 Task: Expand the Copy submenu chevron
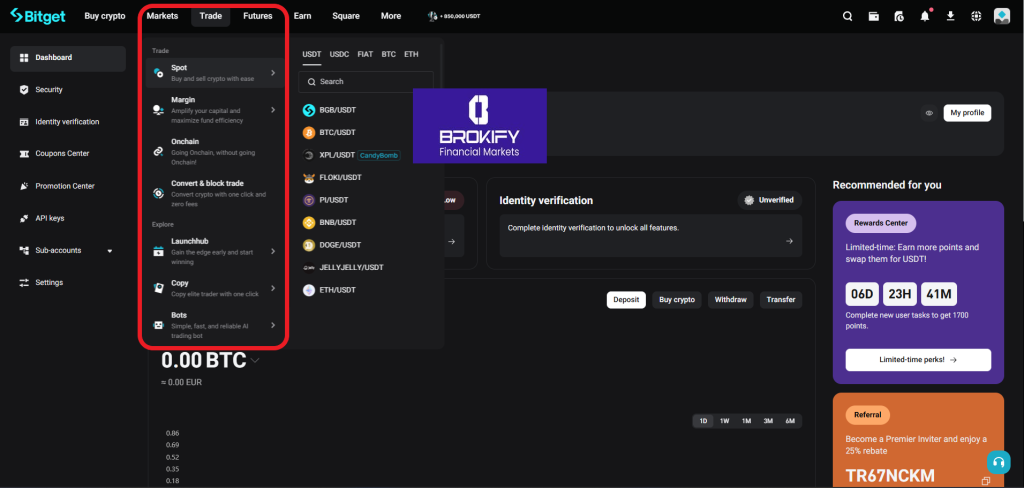pos(273,288)
